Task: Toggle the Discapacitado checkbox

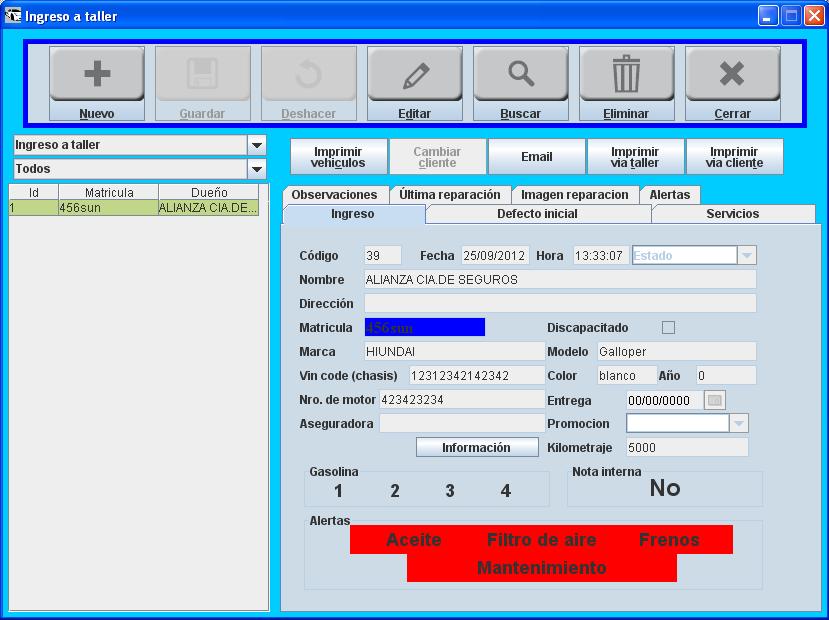Action: coord(669,327)
